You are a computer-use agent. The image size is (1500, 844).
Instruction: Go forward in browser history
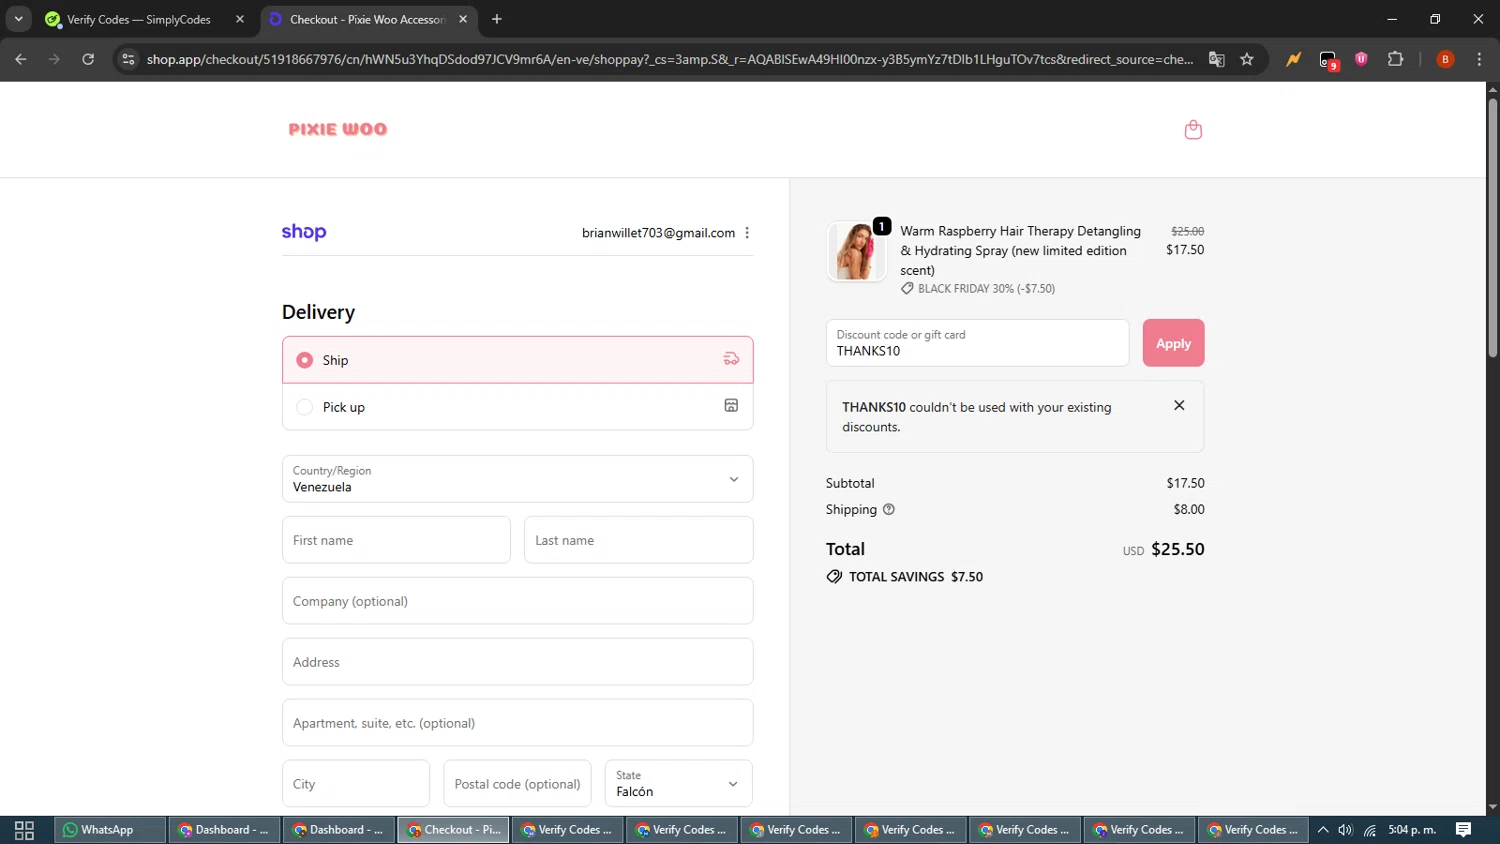[54, 59]
